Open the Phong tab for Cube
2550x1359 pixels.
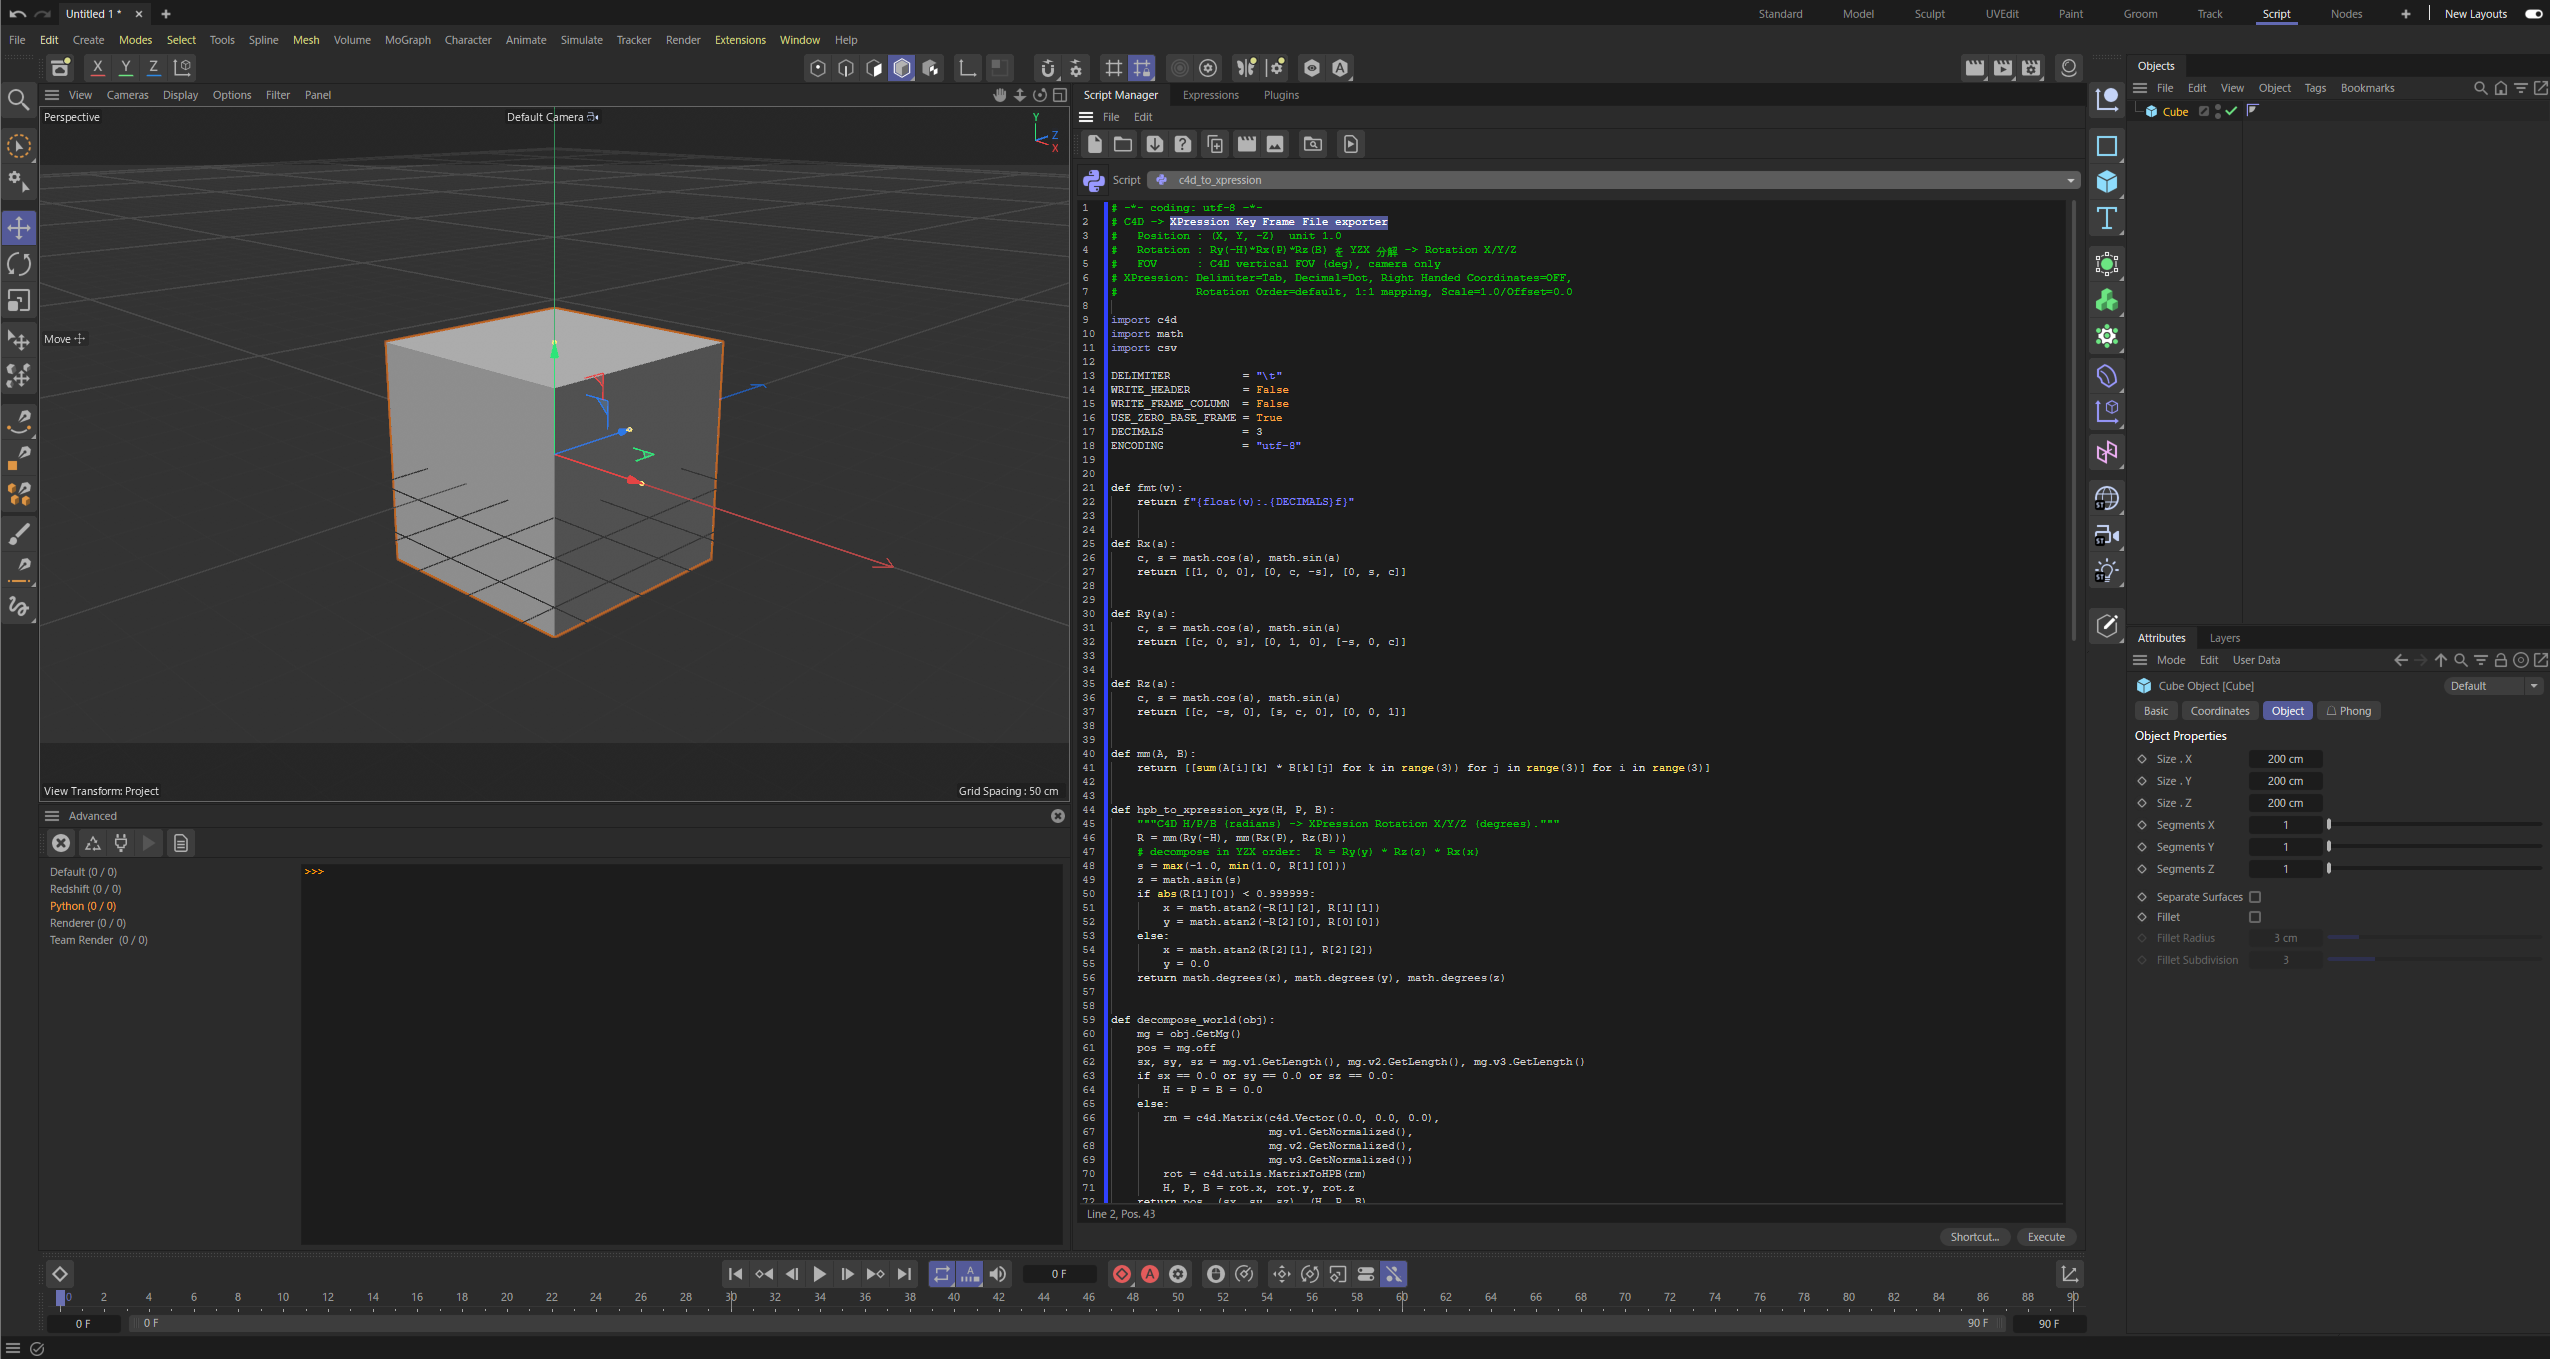tap(2349, 711)
